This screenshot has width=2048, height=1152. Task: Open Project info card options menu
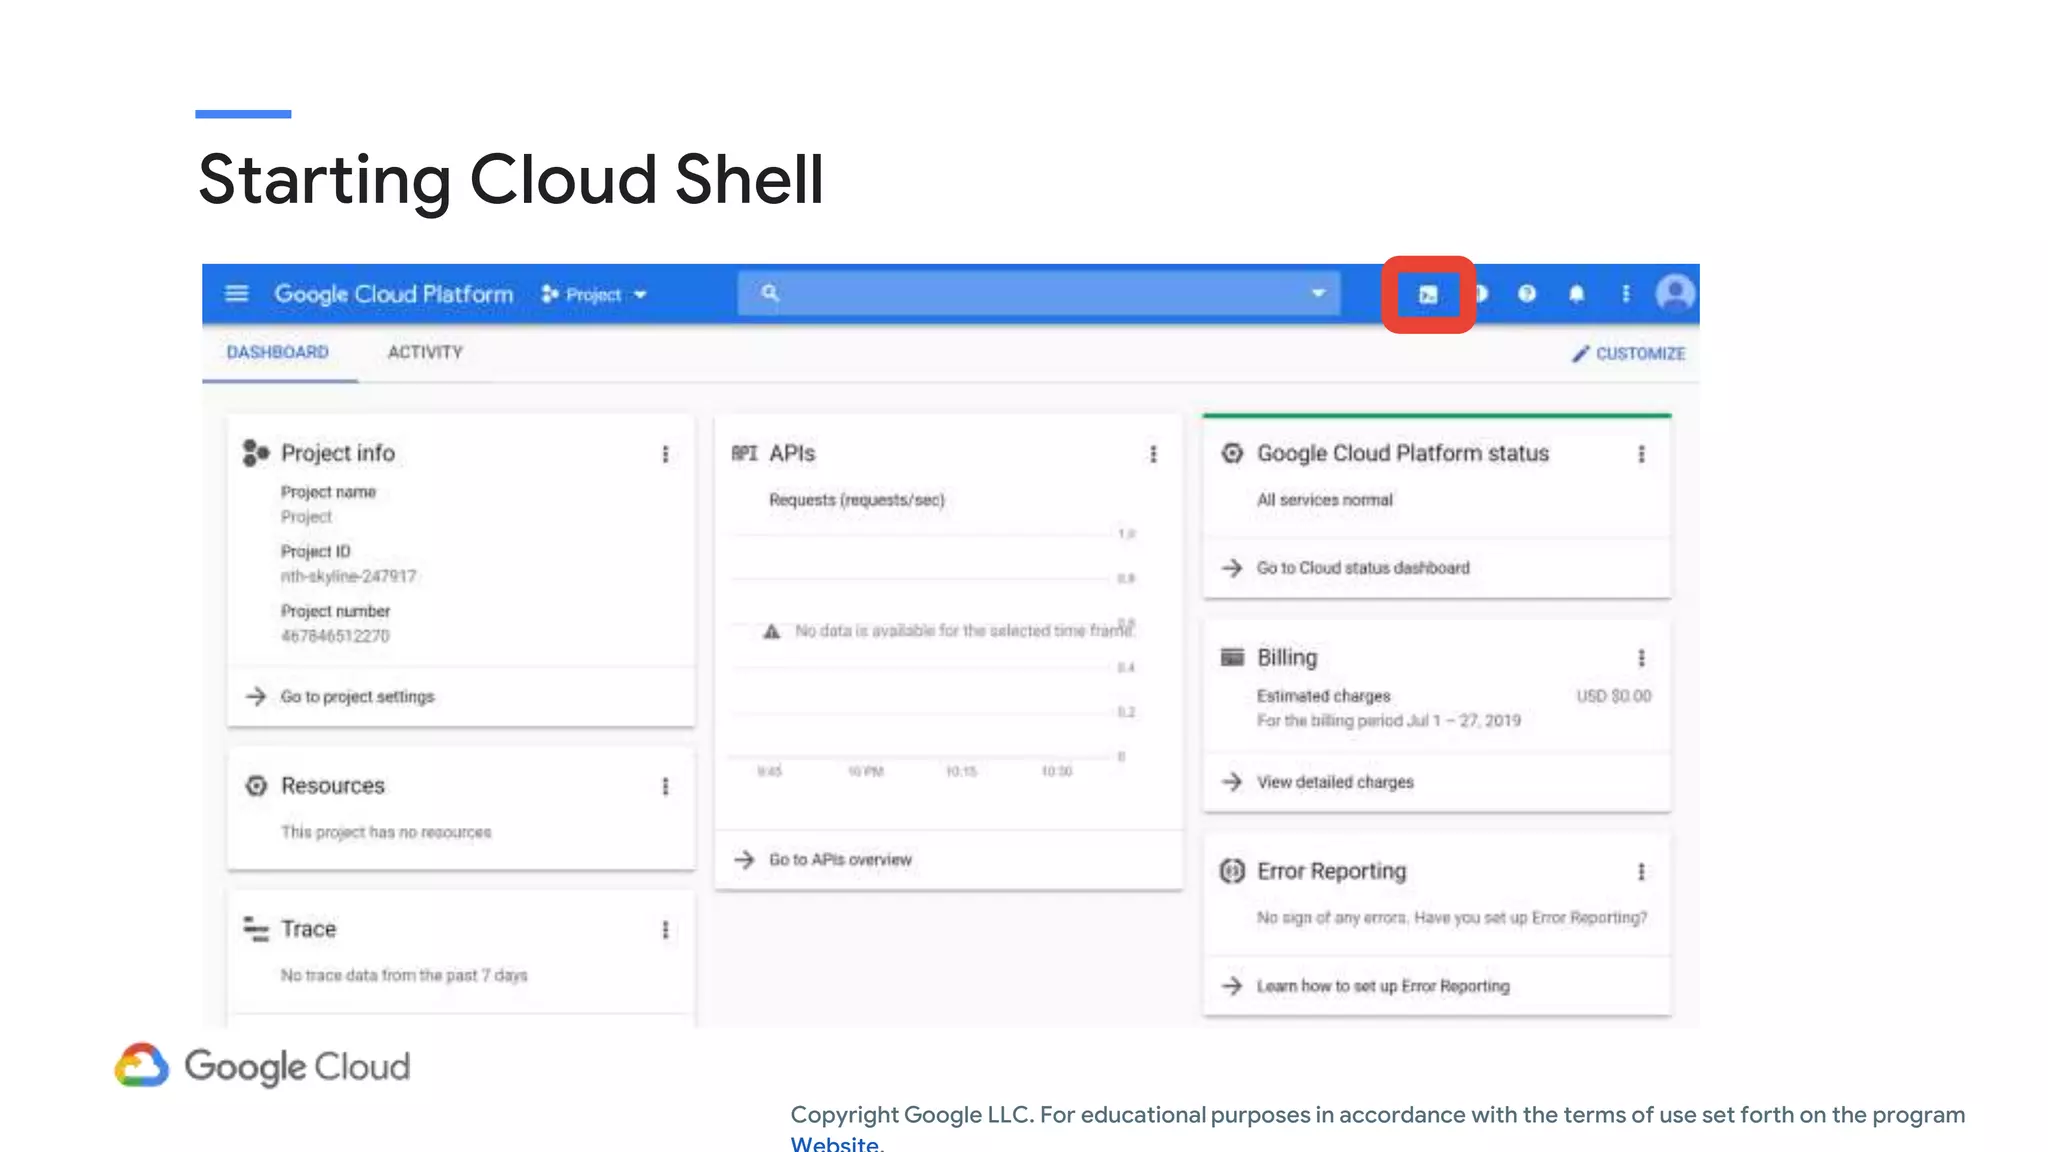(x=665, y=454)
